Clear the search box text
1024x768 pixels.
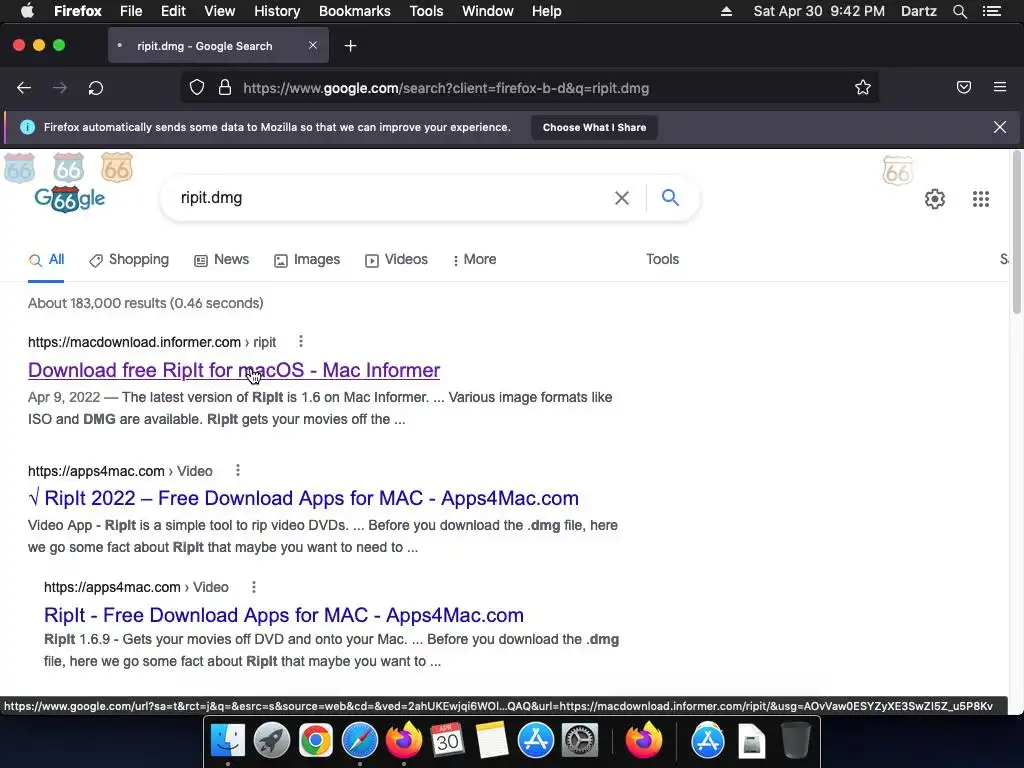622,198
